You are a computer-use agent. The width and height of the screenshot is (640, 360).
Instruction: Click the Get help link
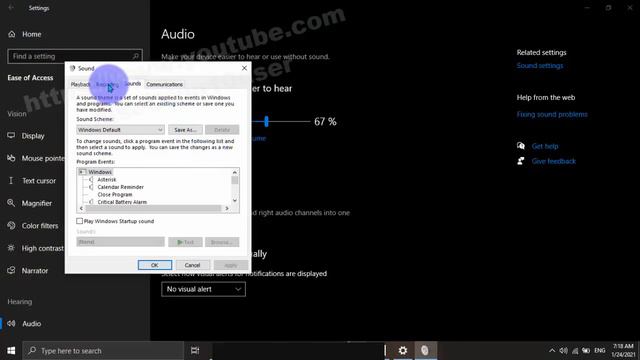point(544,146)
